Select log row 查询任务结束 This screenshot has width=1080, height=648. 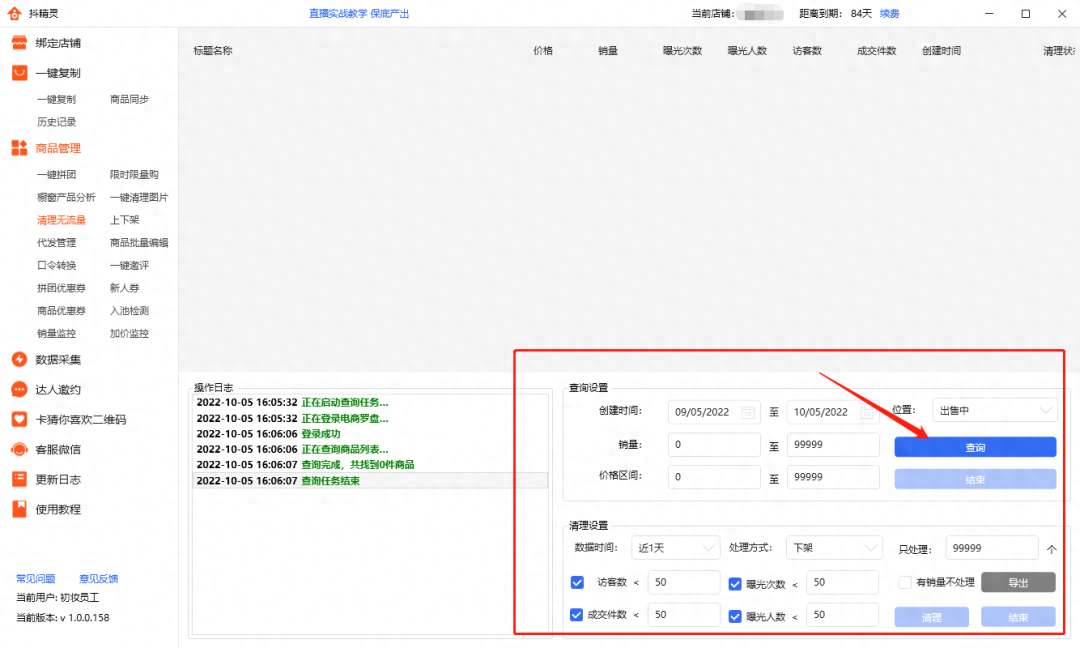pos(371,481)
